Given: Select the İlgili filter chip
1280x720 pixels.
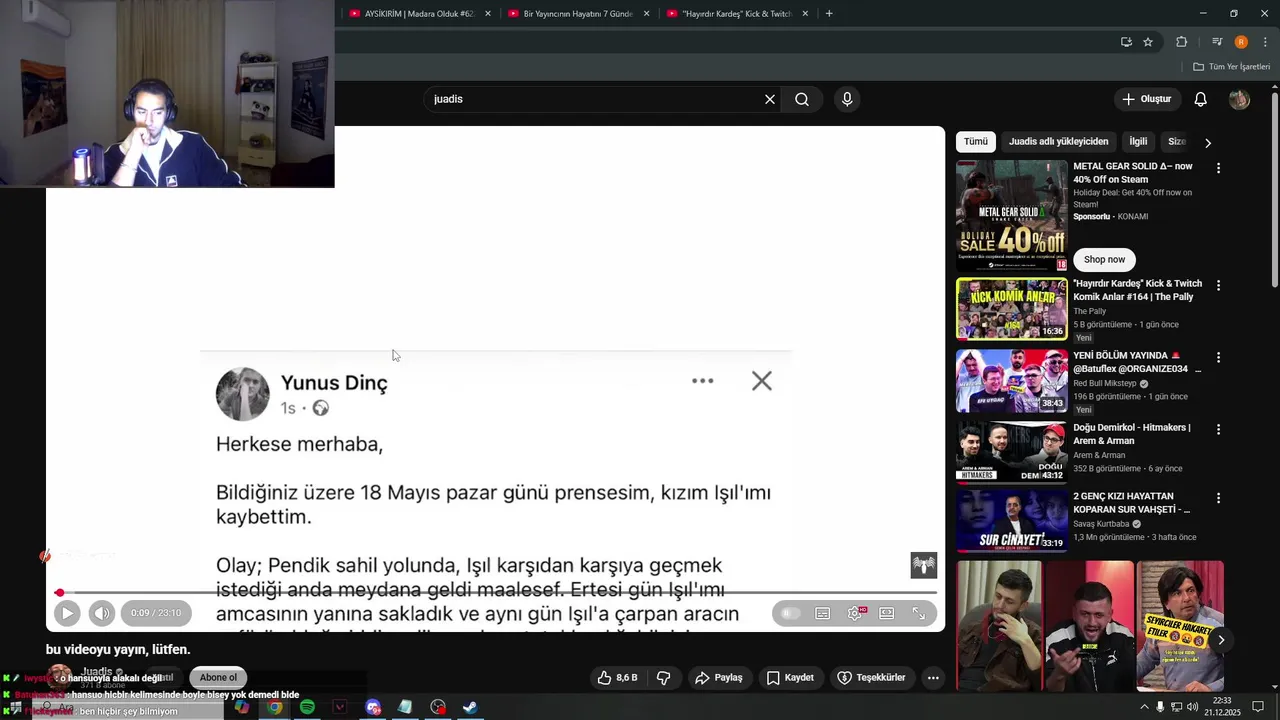Looking at the screenshot, I should 1138,142.
